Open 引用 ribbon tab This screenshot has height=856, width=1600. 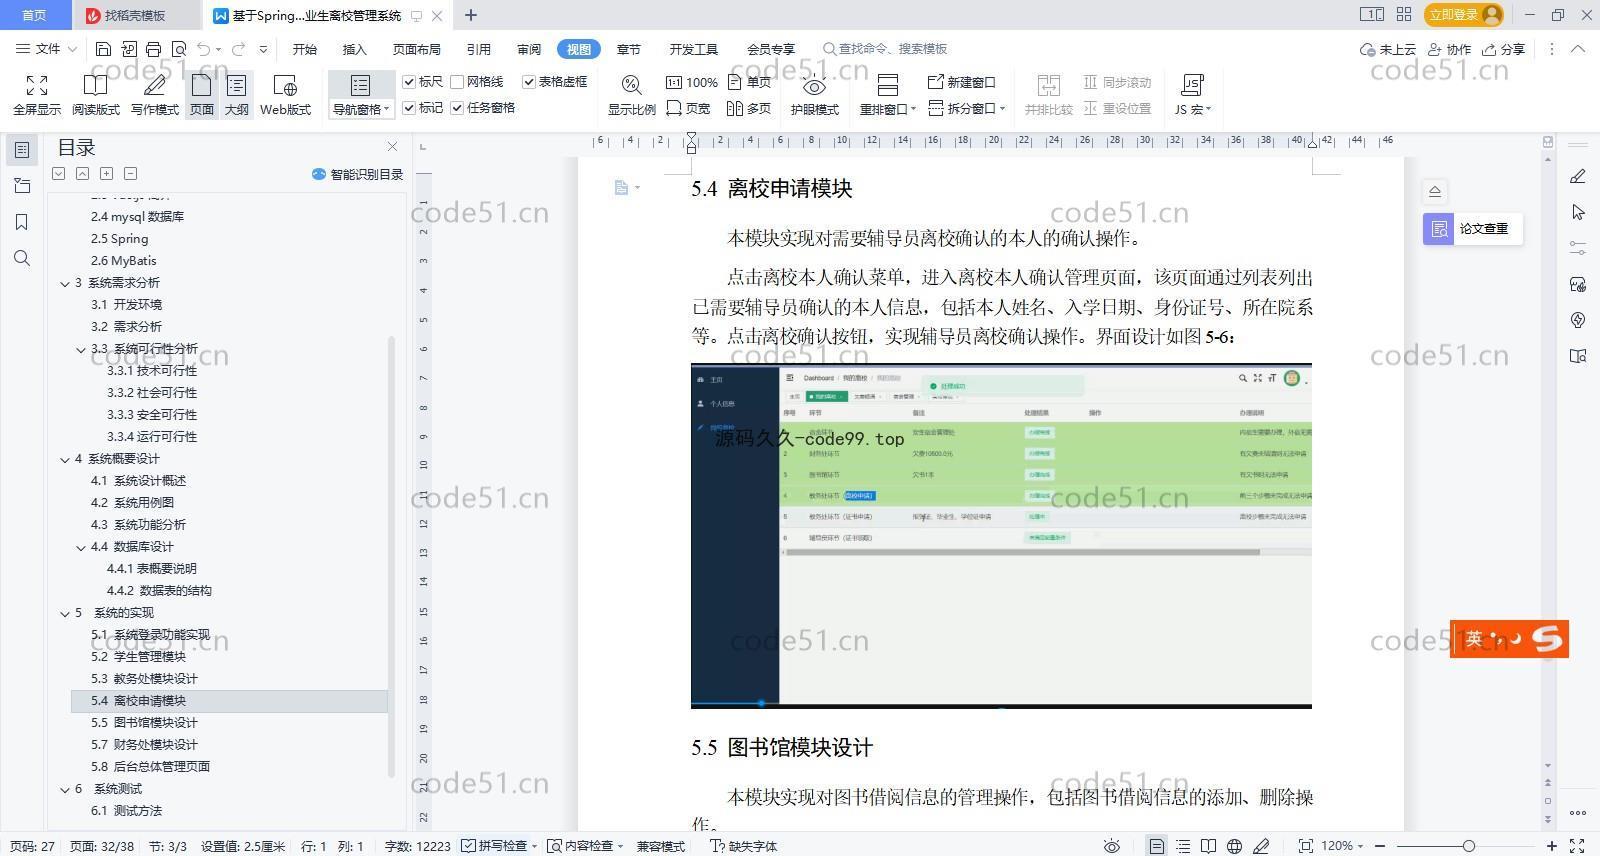(x=479, y=49)
